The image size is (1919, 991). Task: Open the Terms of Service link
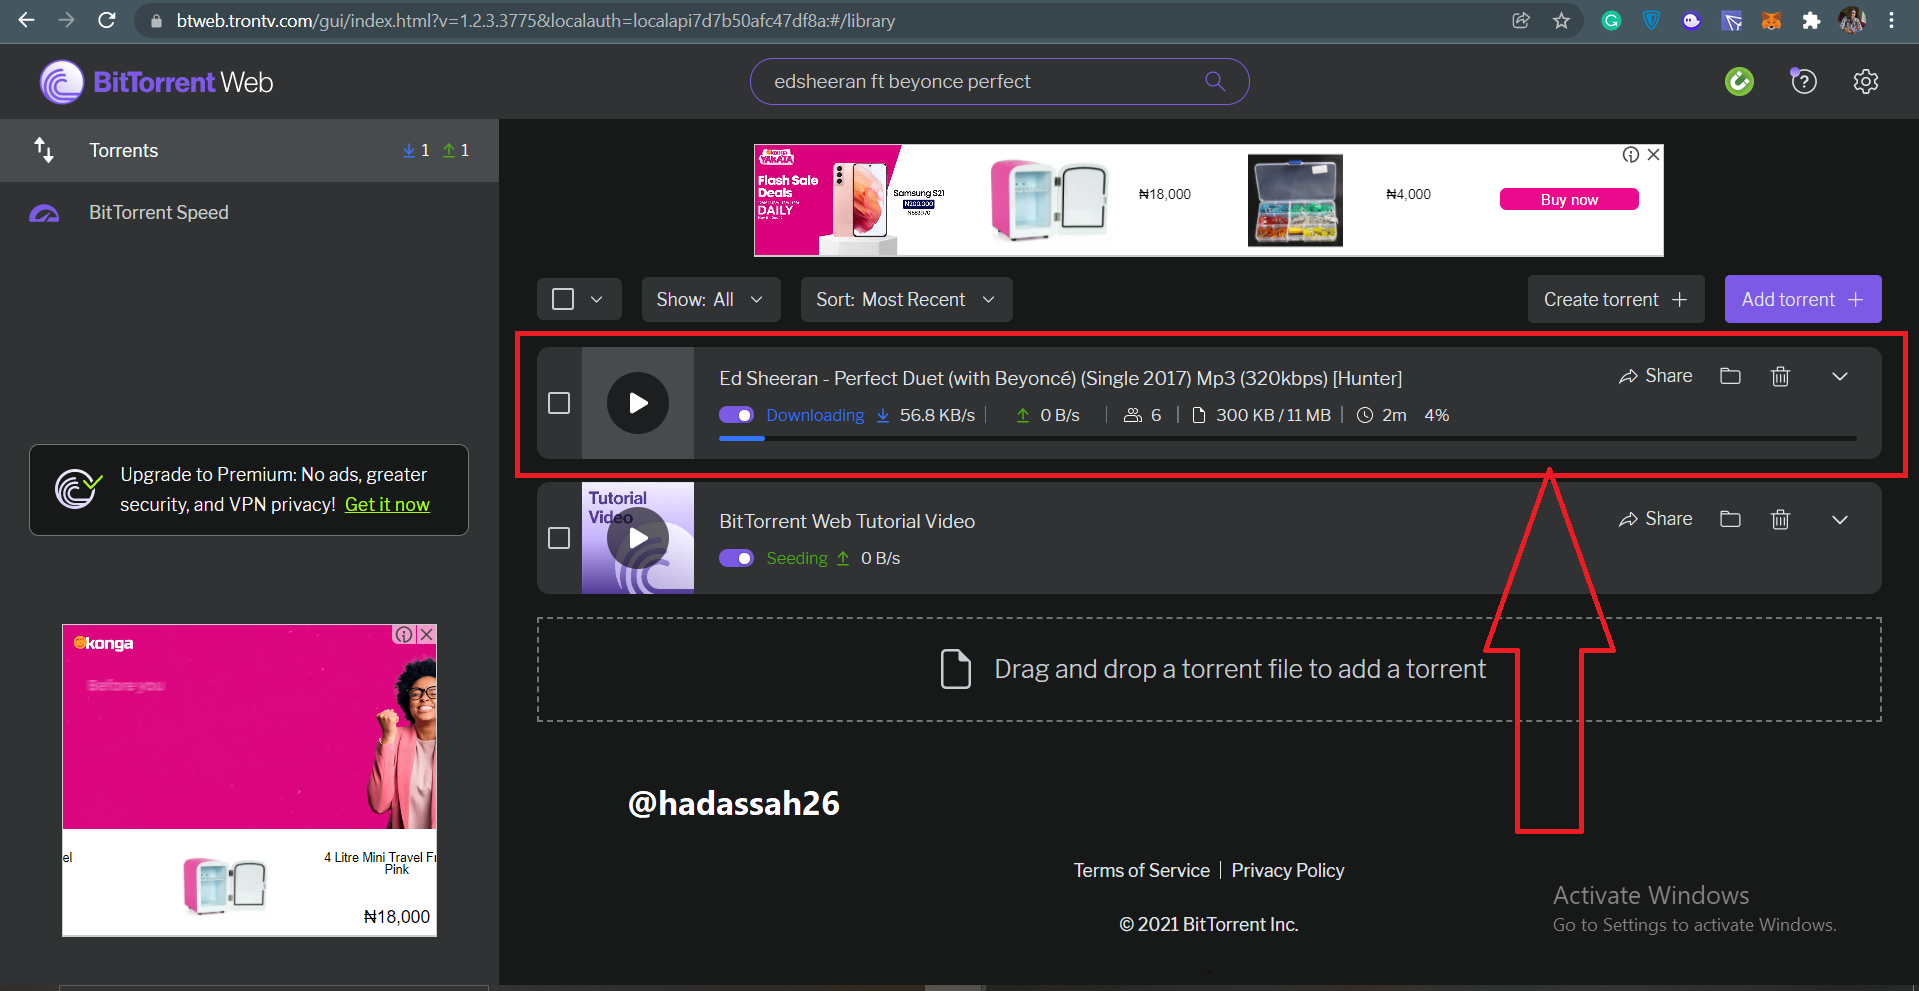point(1141,870)
